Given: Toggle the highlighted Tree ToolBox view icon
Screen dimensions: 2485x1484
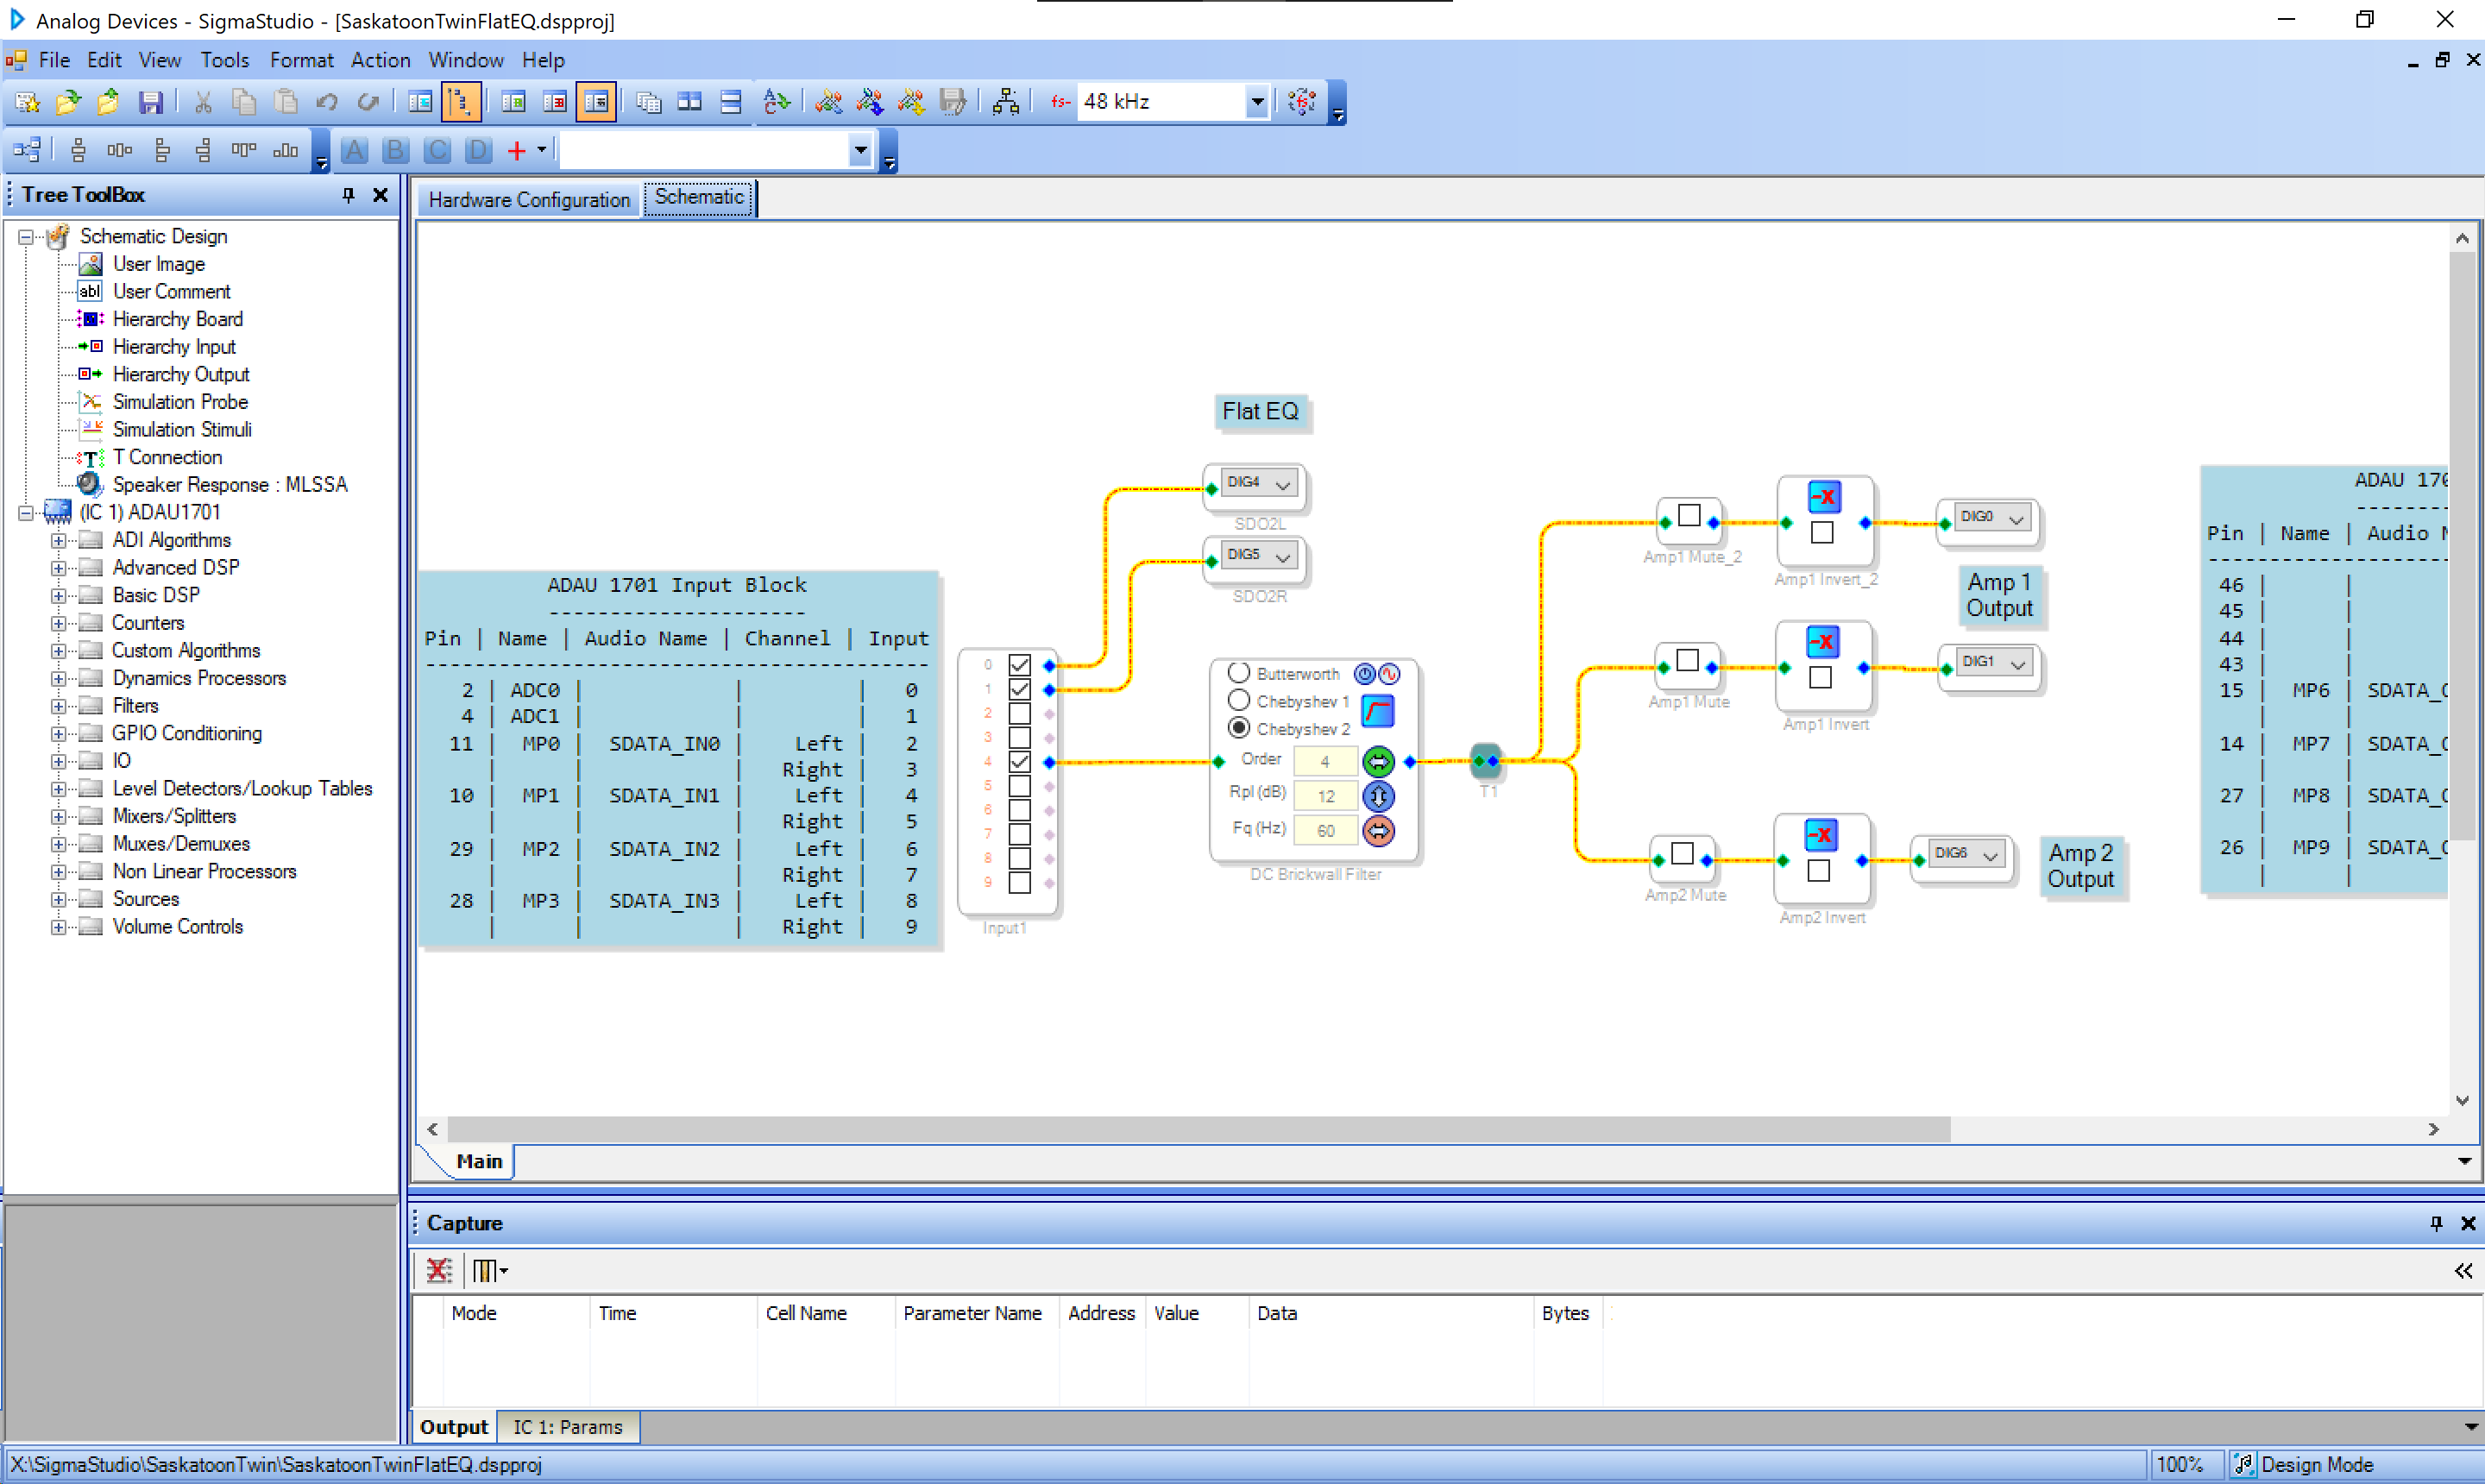Looking at the screenshot, I should pos(460,102).
